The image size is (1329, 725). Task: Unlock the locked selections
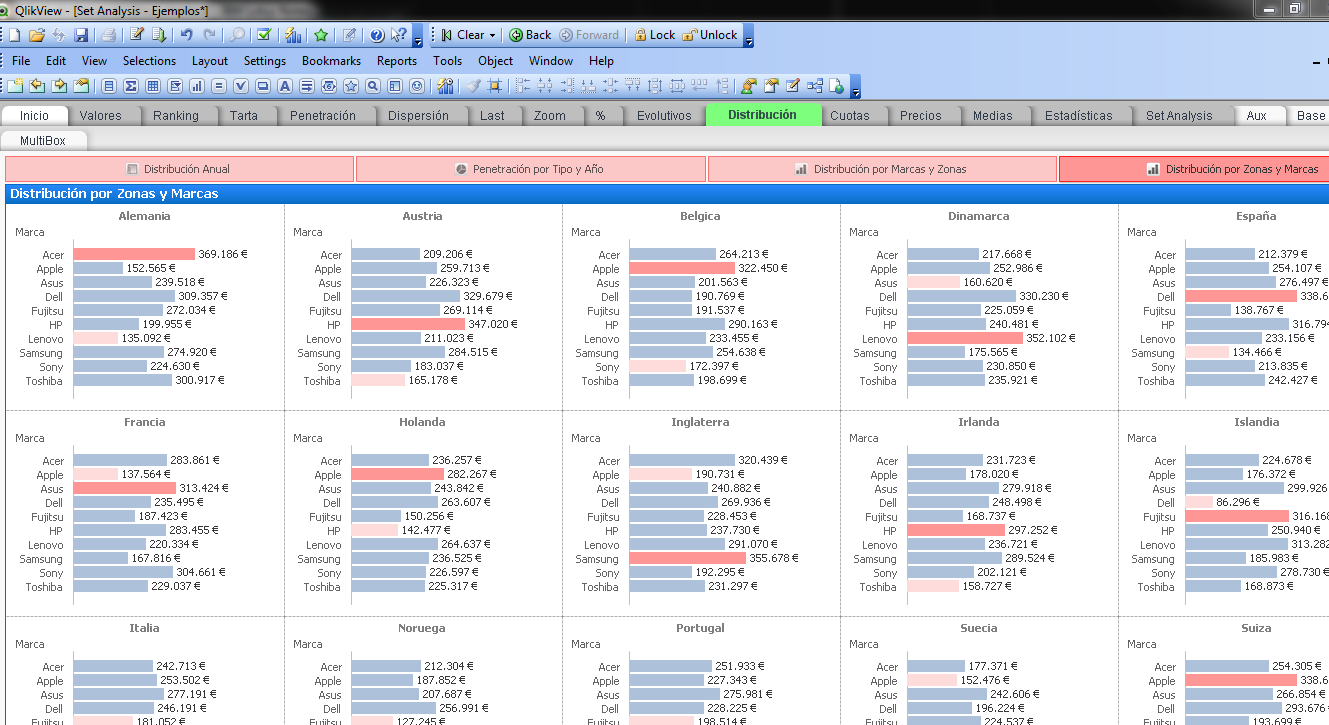(710, 35)
